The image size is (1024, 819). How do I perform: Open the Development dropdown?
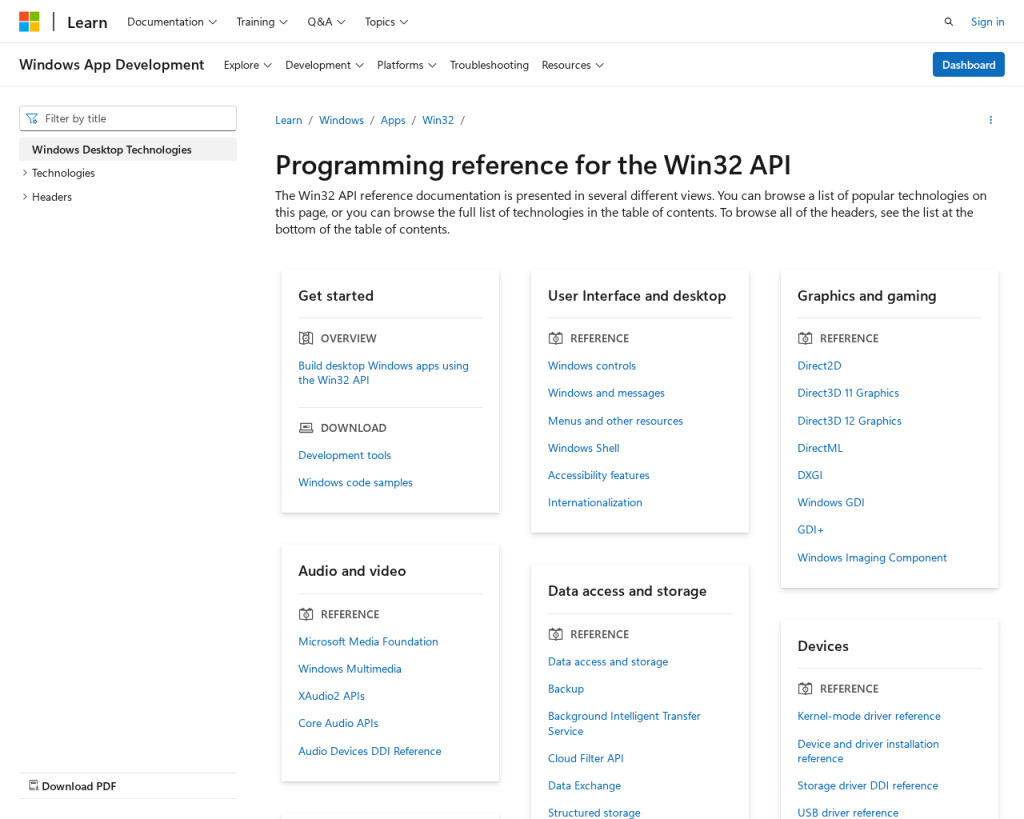pyautogui.click(x=324, y=65)
